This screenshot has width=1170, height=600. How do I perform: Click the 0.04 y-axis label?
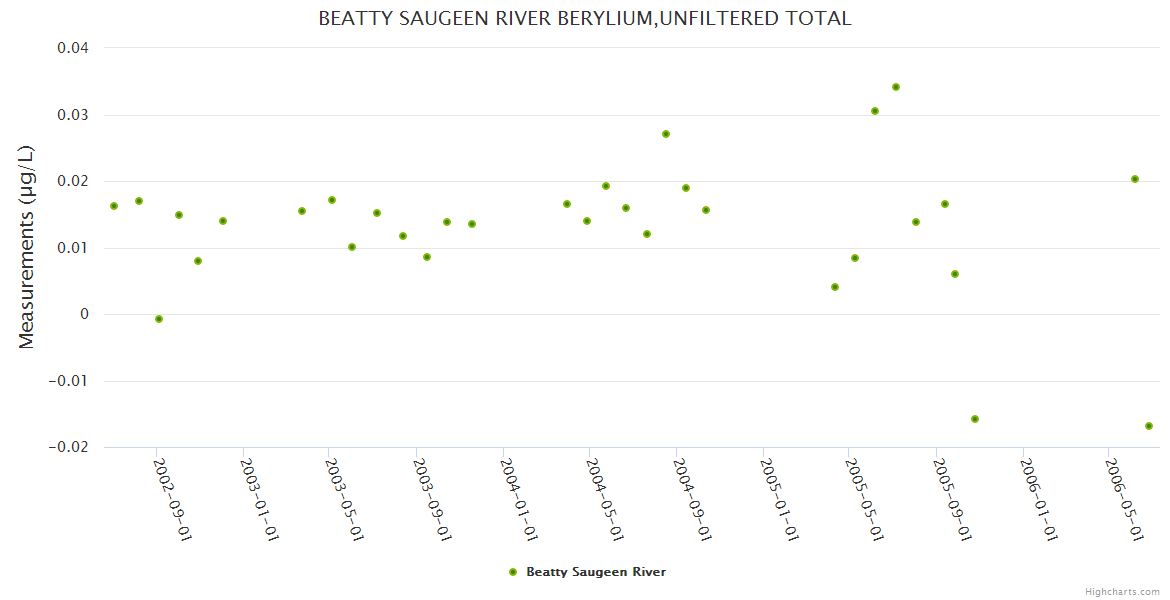72,48
